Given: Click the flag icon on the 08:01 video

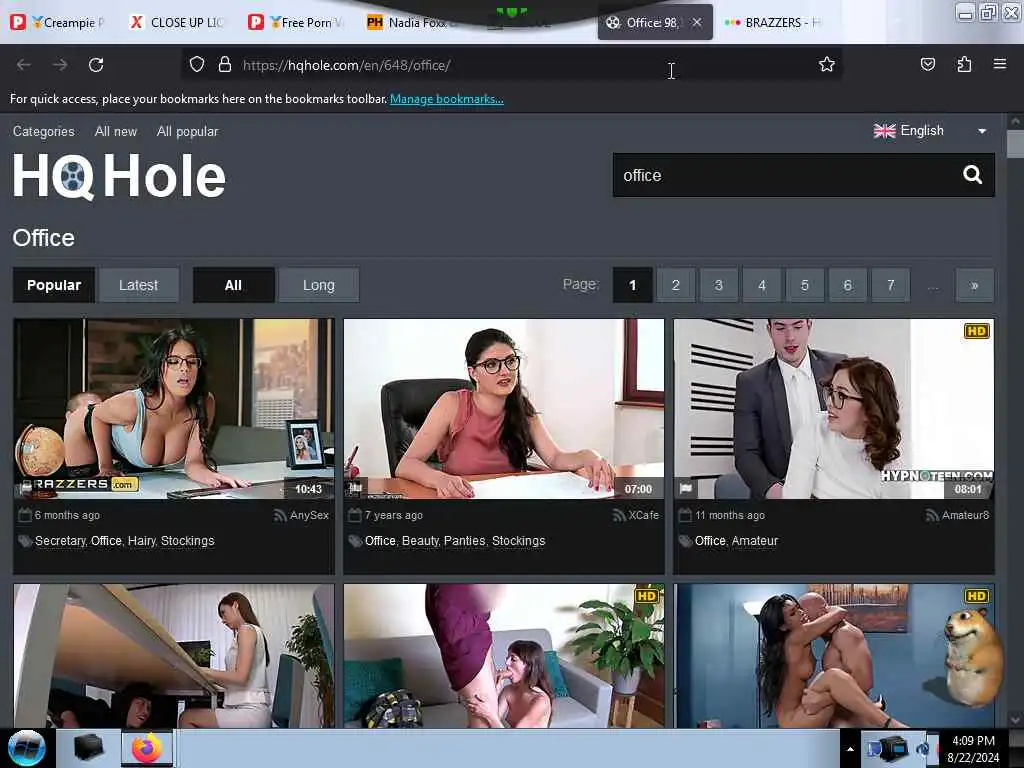Looking at the screenshot, I should tap(686, 488).
